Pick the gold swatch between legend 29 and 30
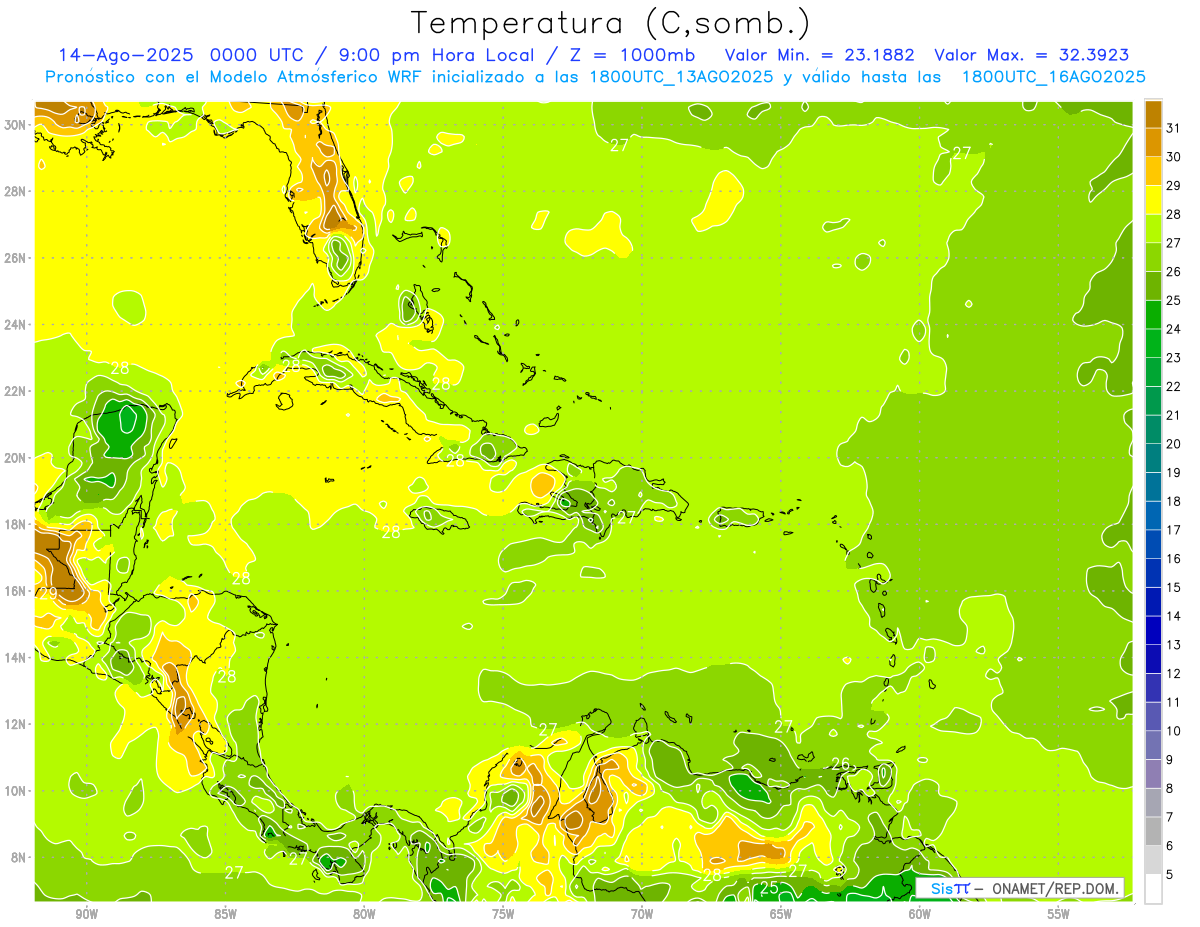 1153,172
